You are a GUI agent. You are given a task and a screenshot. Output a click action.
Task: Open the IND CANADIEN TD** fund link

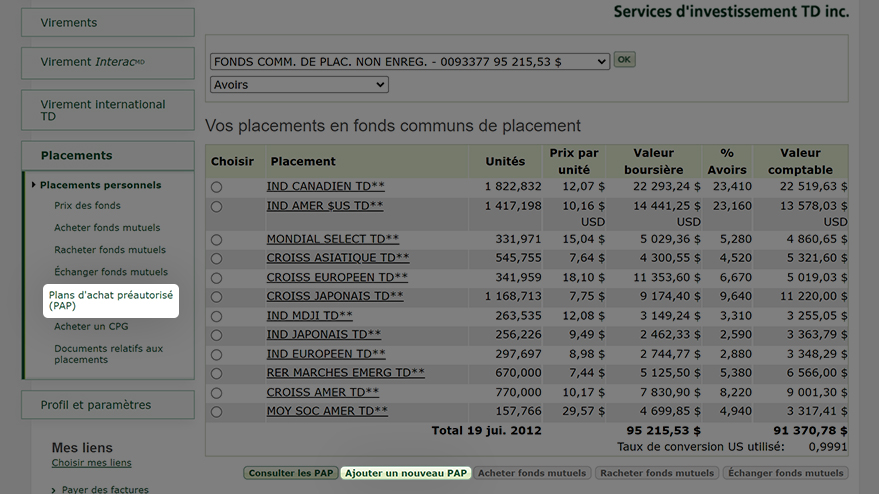pos(326,186)
